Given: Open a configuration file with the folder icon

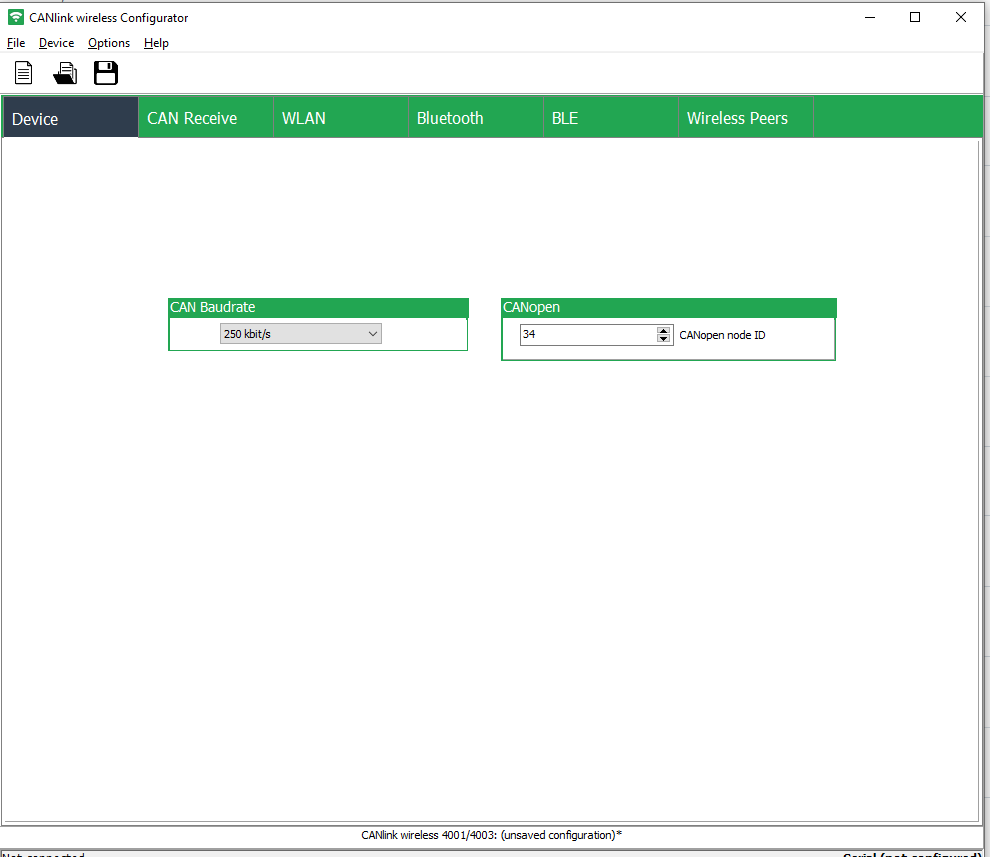Looking at the screenshot, I should pyautogui.click(x=64, y=72).
